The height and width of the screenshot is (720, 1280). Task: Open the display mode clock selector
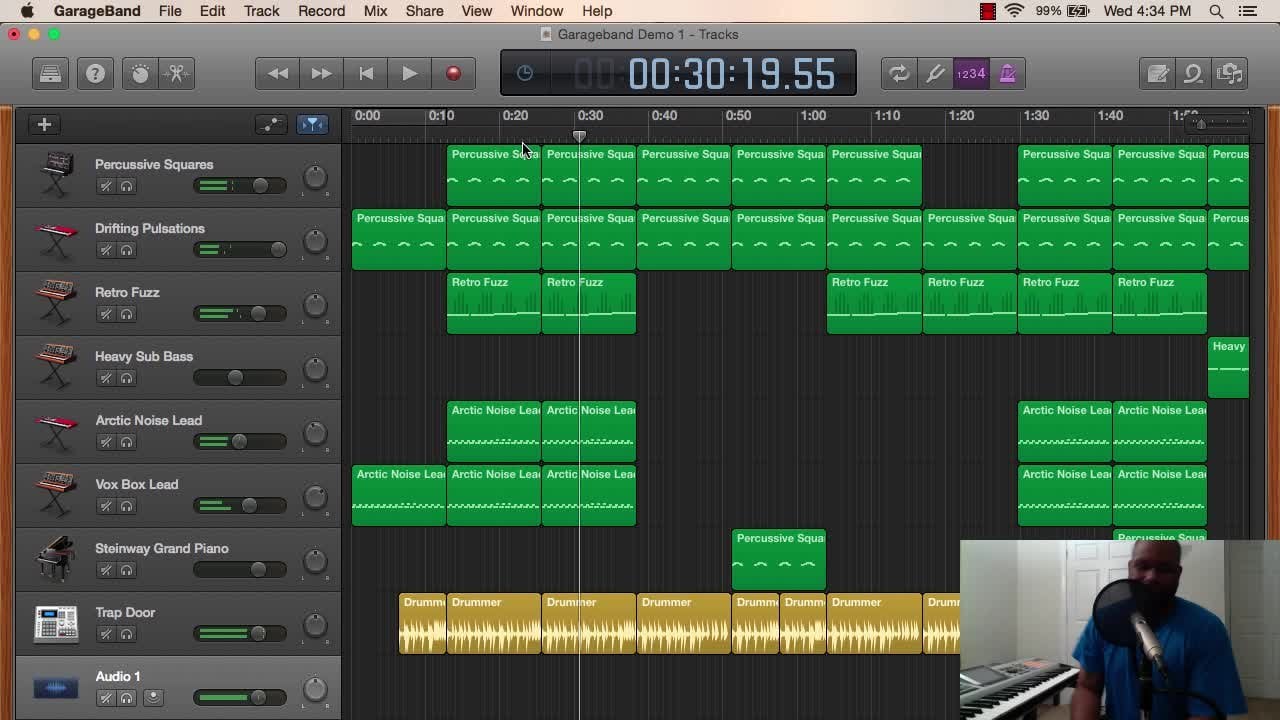(525, 74)
